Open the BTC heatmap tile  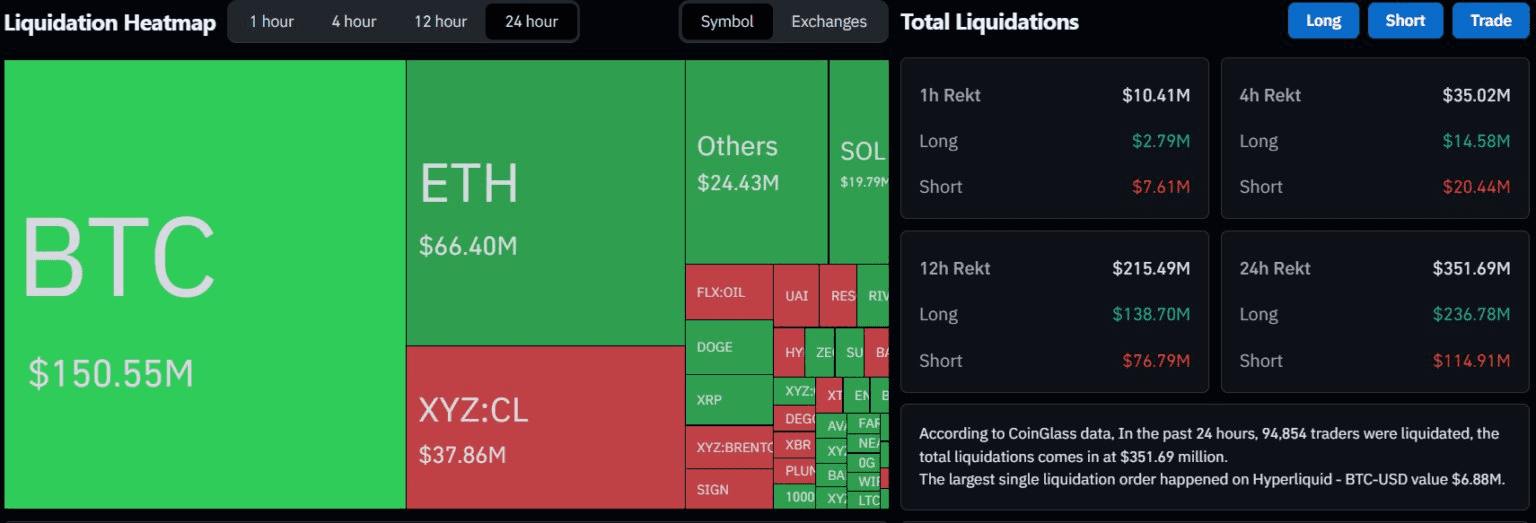[x=205, y=284]
